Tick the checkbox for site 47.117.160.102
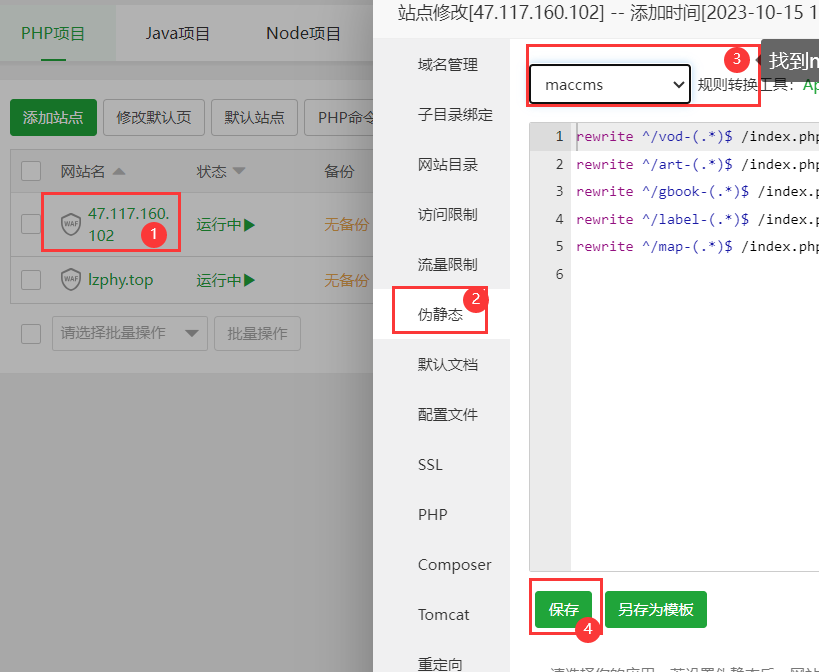 click(31, 224)
